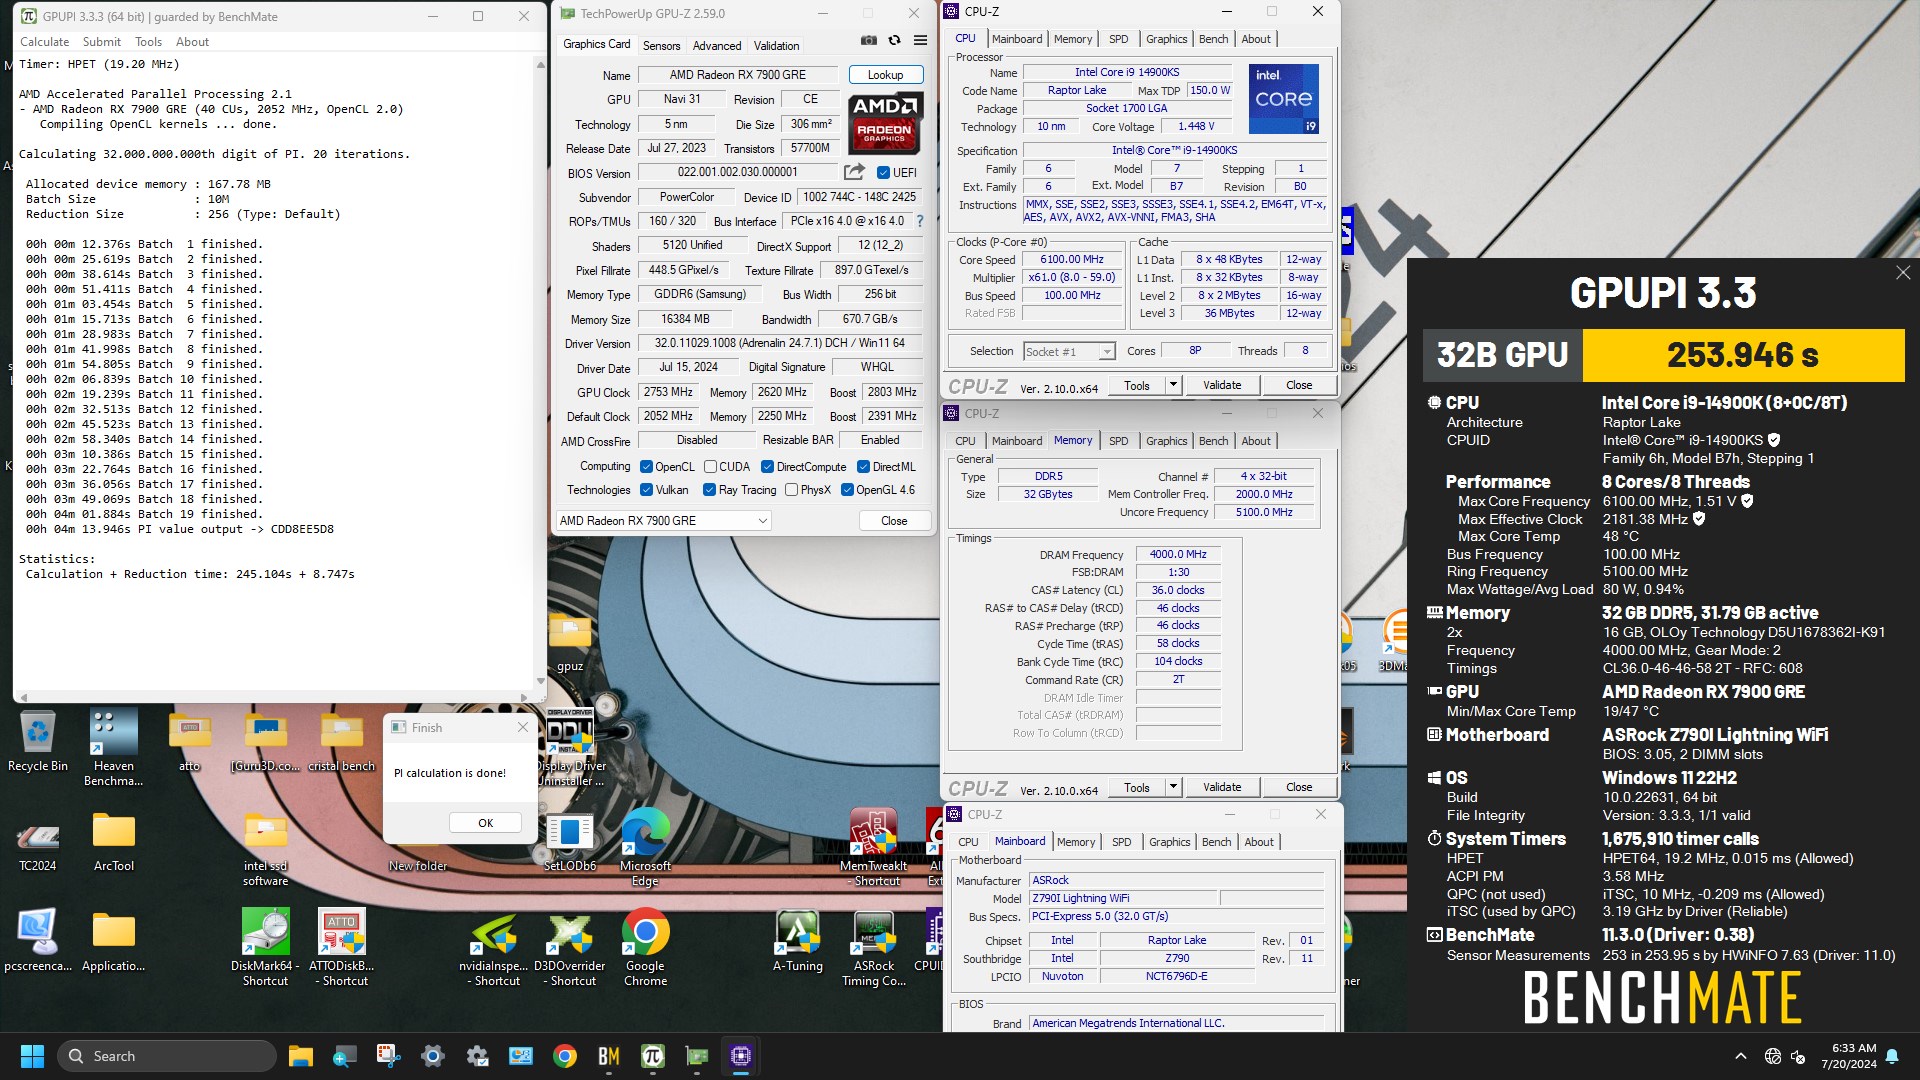The width and height of the screenshot is (1920, 1080).
Task: Toggle the DirectML checkbox
Action: [863, 467]
